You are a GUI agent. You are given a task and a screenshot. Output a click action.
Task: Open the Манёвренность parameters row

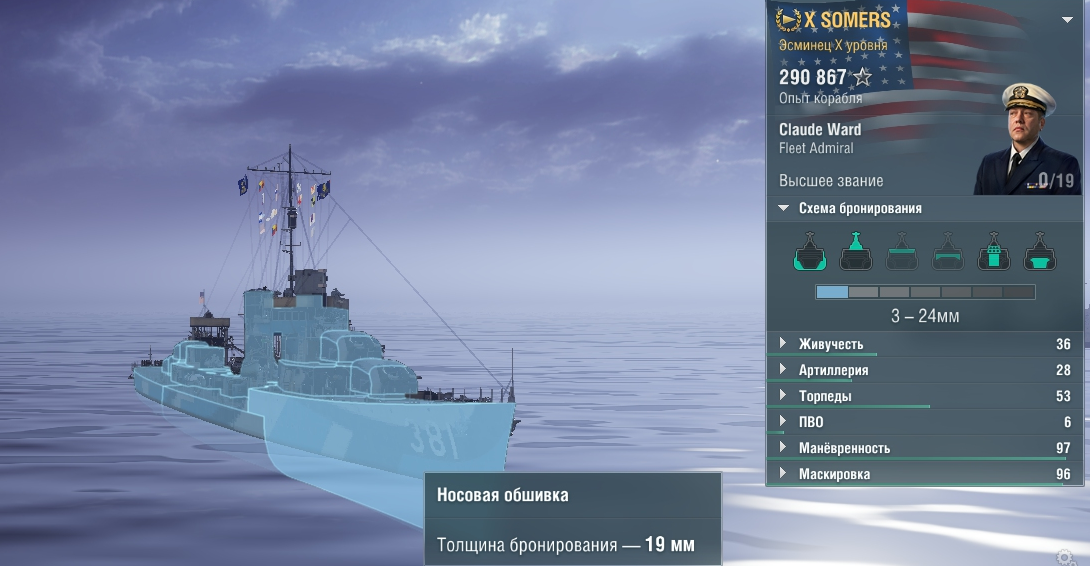[x=925, y=448]
